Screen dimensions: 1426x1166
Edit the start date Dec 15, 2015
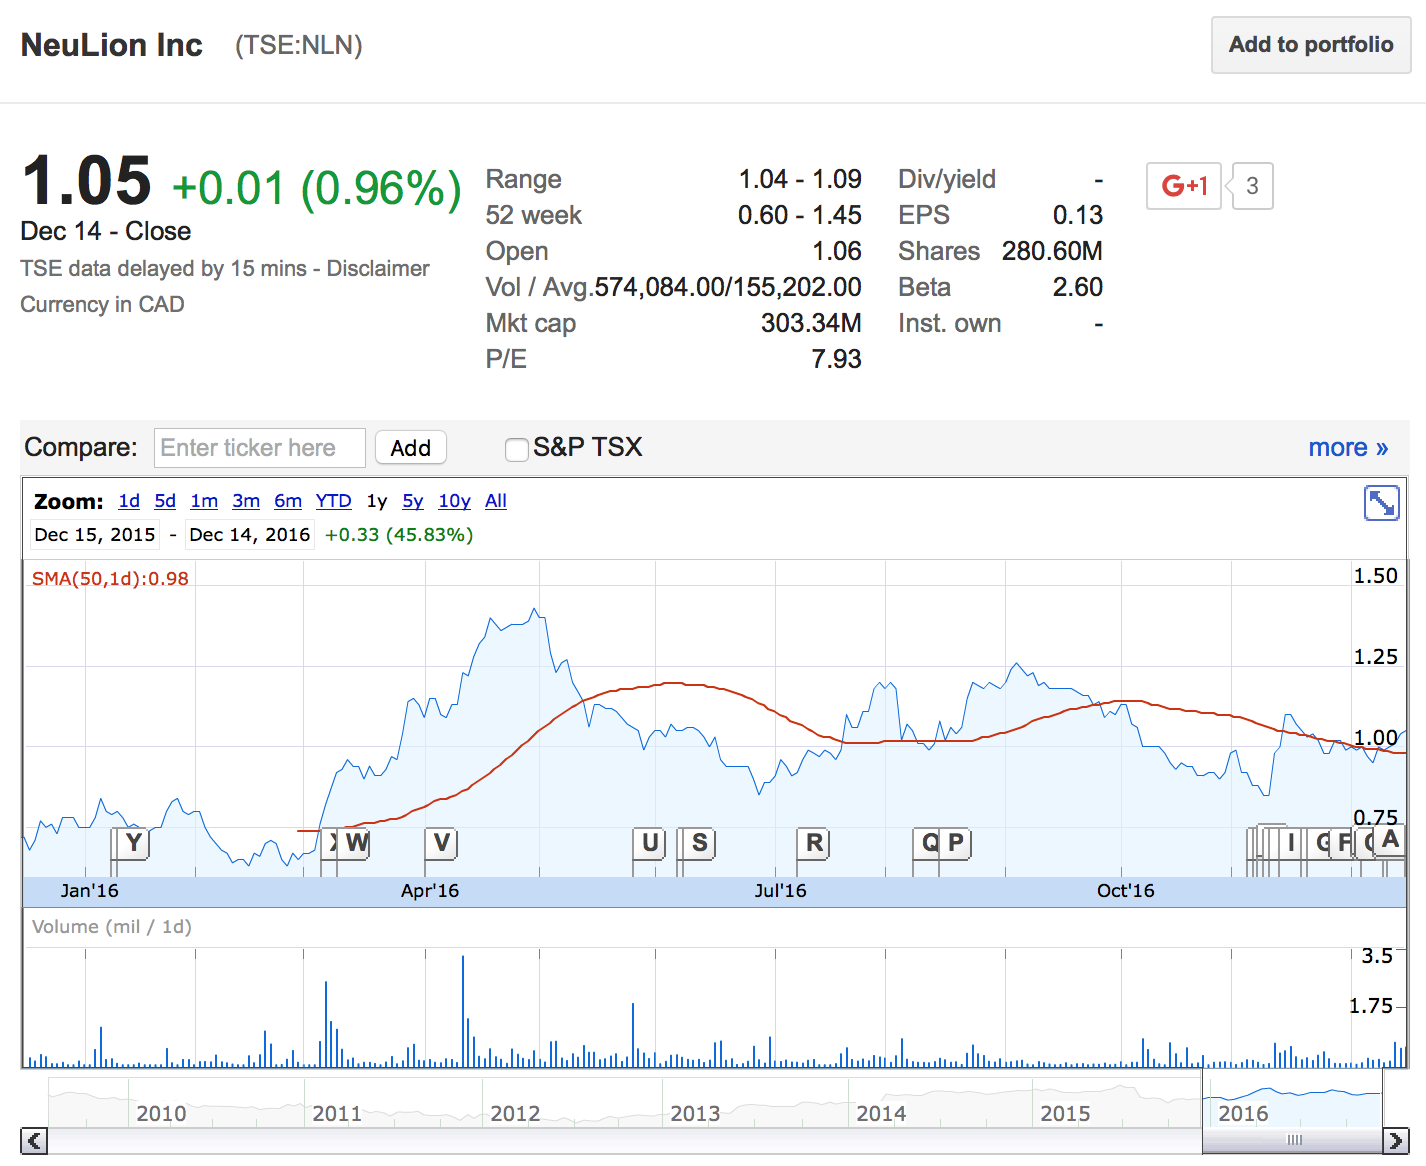95,535
